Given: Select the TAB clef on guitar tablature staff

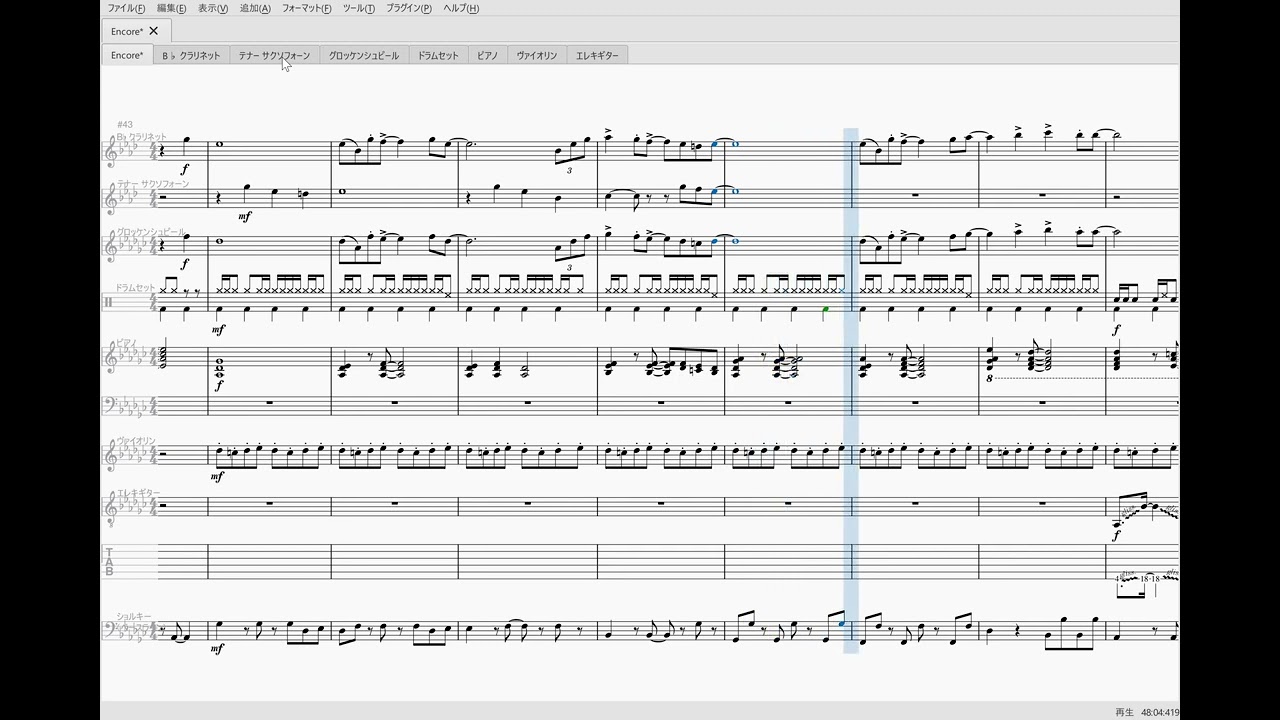Looking at the screenshot, I should tap(109, 561).
